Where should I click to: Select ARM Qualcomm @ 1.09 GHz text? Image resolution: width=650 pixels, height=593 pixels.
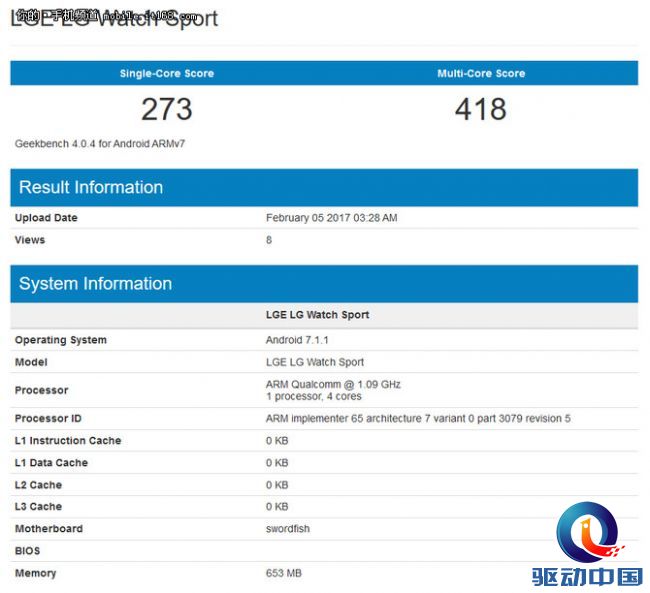333,384
